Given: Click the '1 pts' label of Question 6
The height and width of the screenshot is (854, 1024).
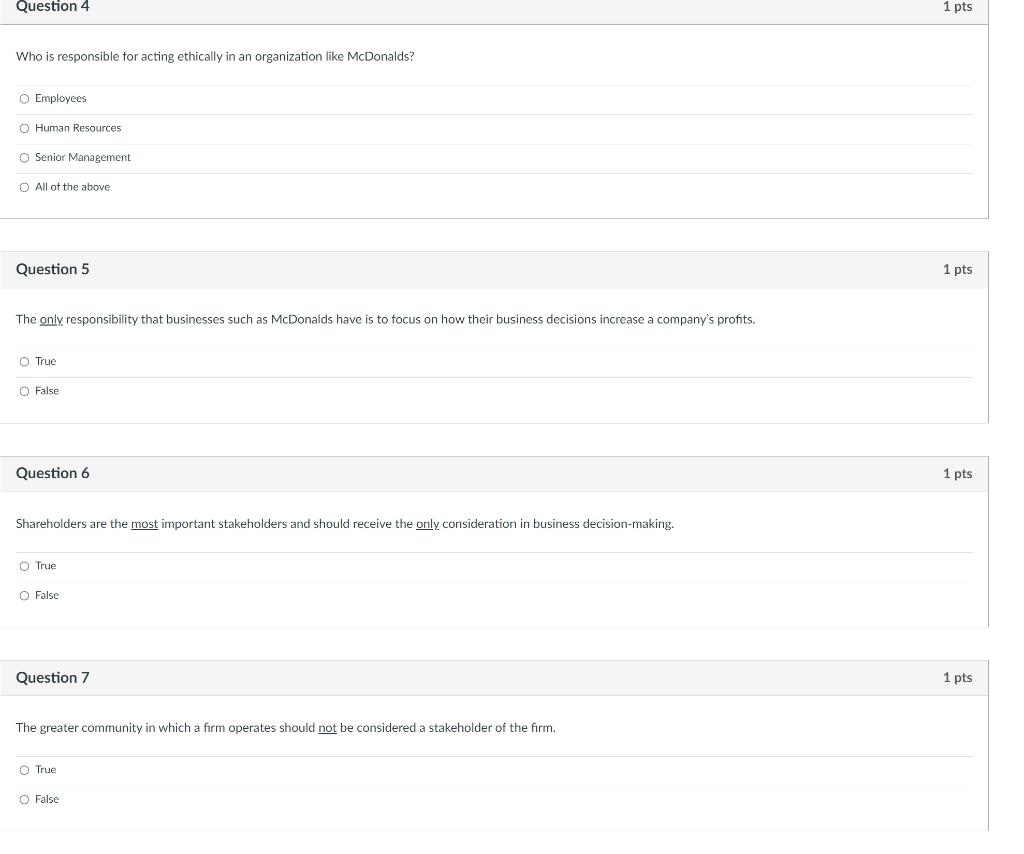Looking at the screenshot, I should (957, 473).
